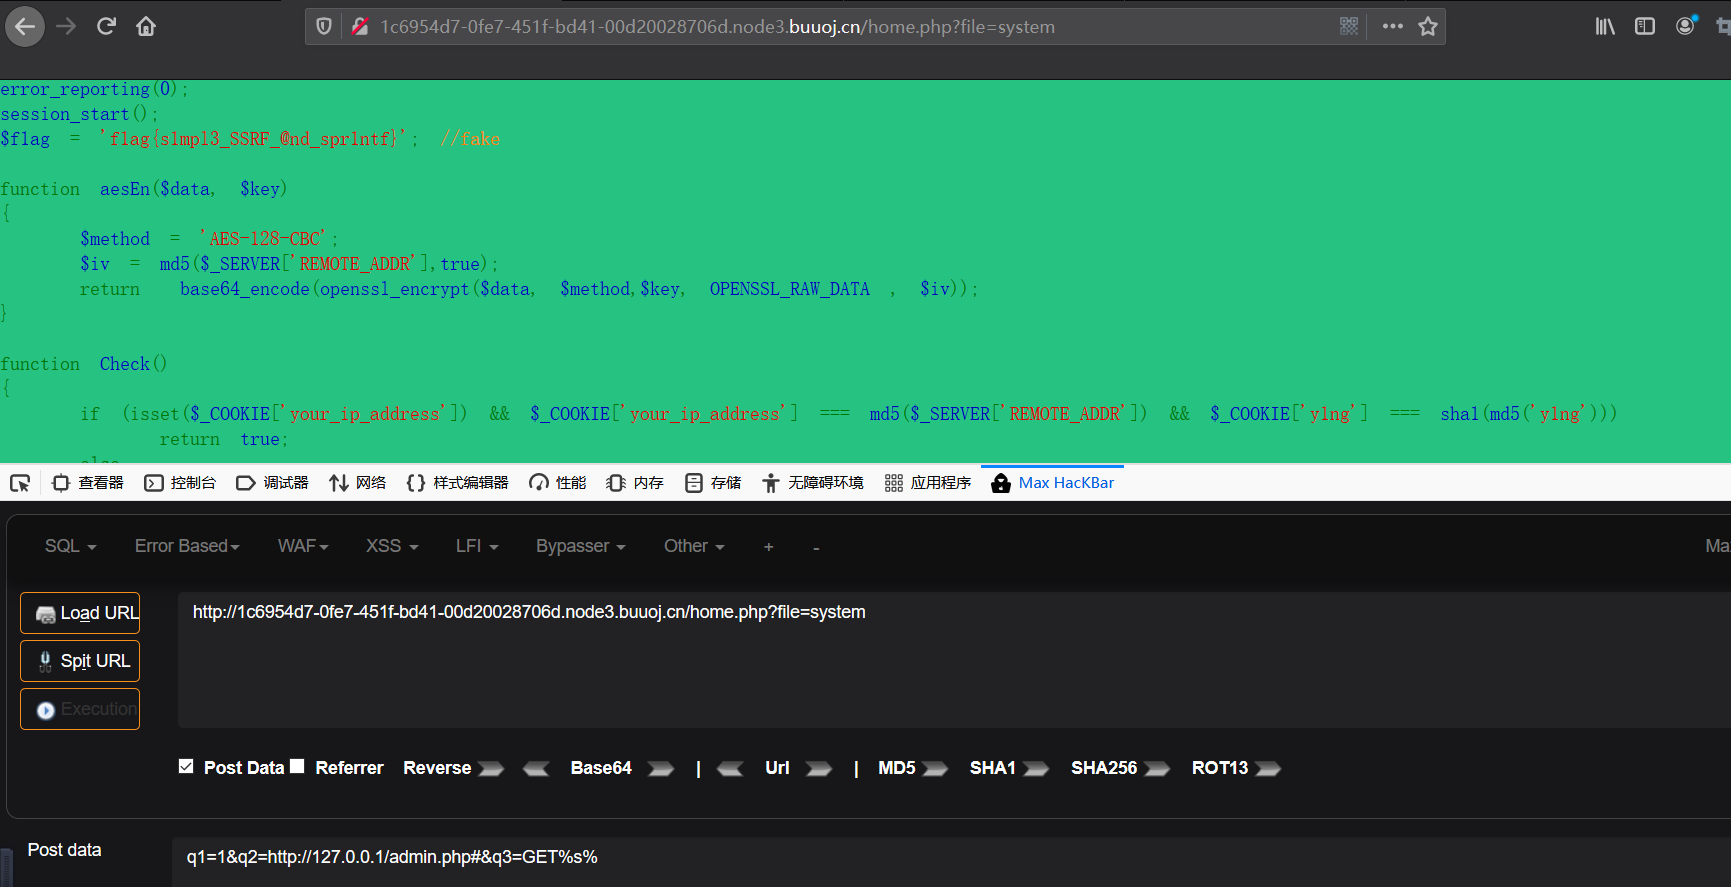Enable the Referrer checkbox
This screenshot has height=887, width=1731.
click(x=297, y=767)
